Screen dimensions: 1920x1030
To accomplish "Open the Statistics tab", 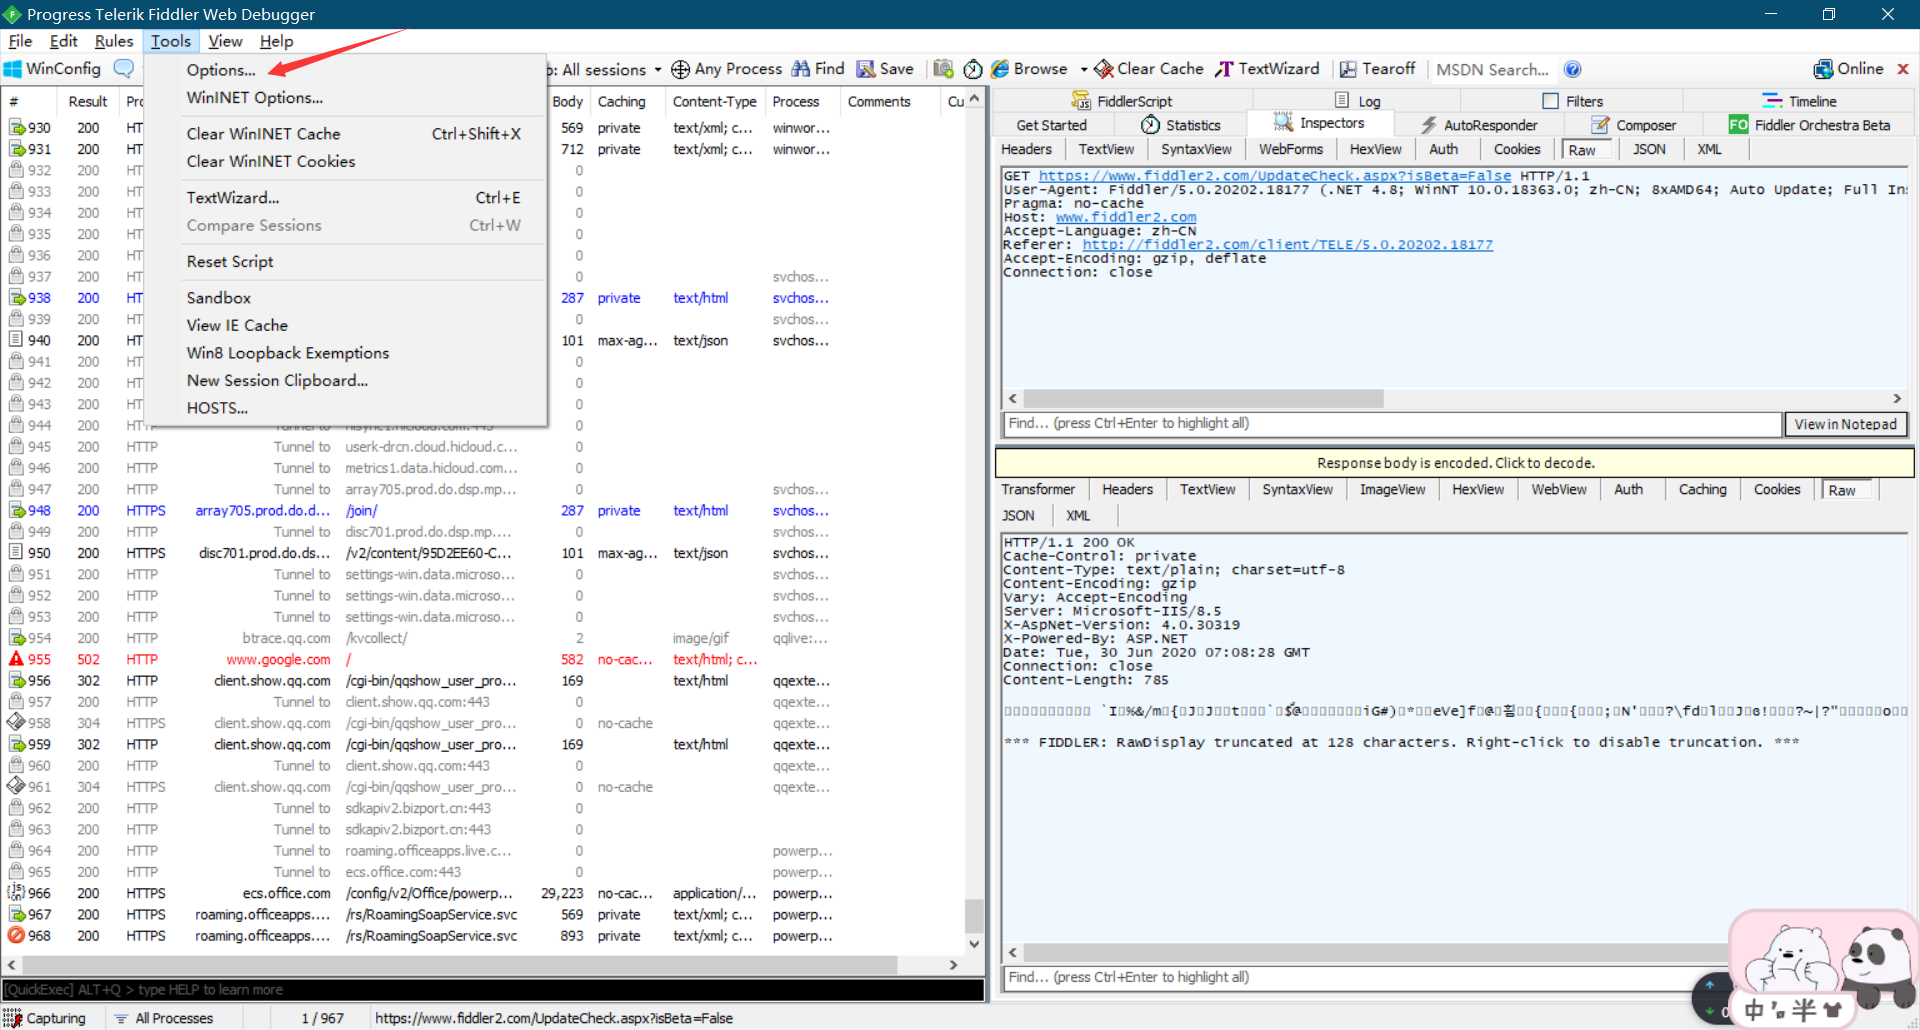I will [x=1181, y=125].
